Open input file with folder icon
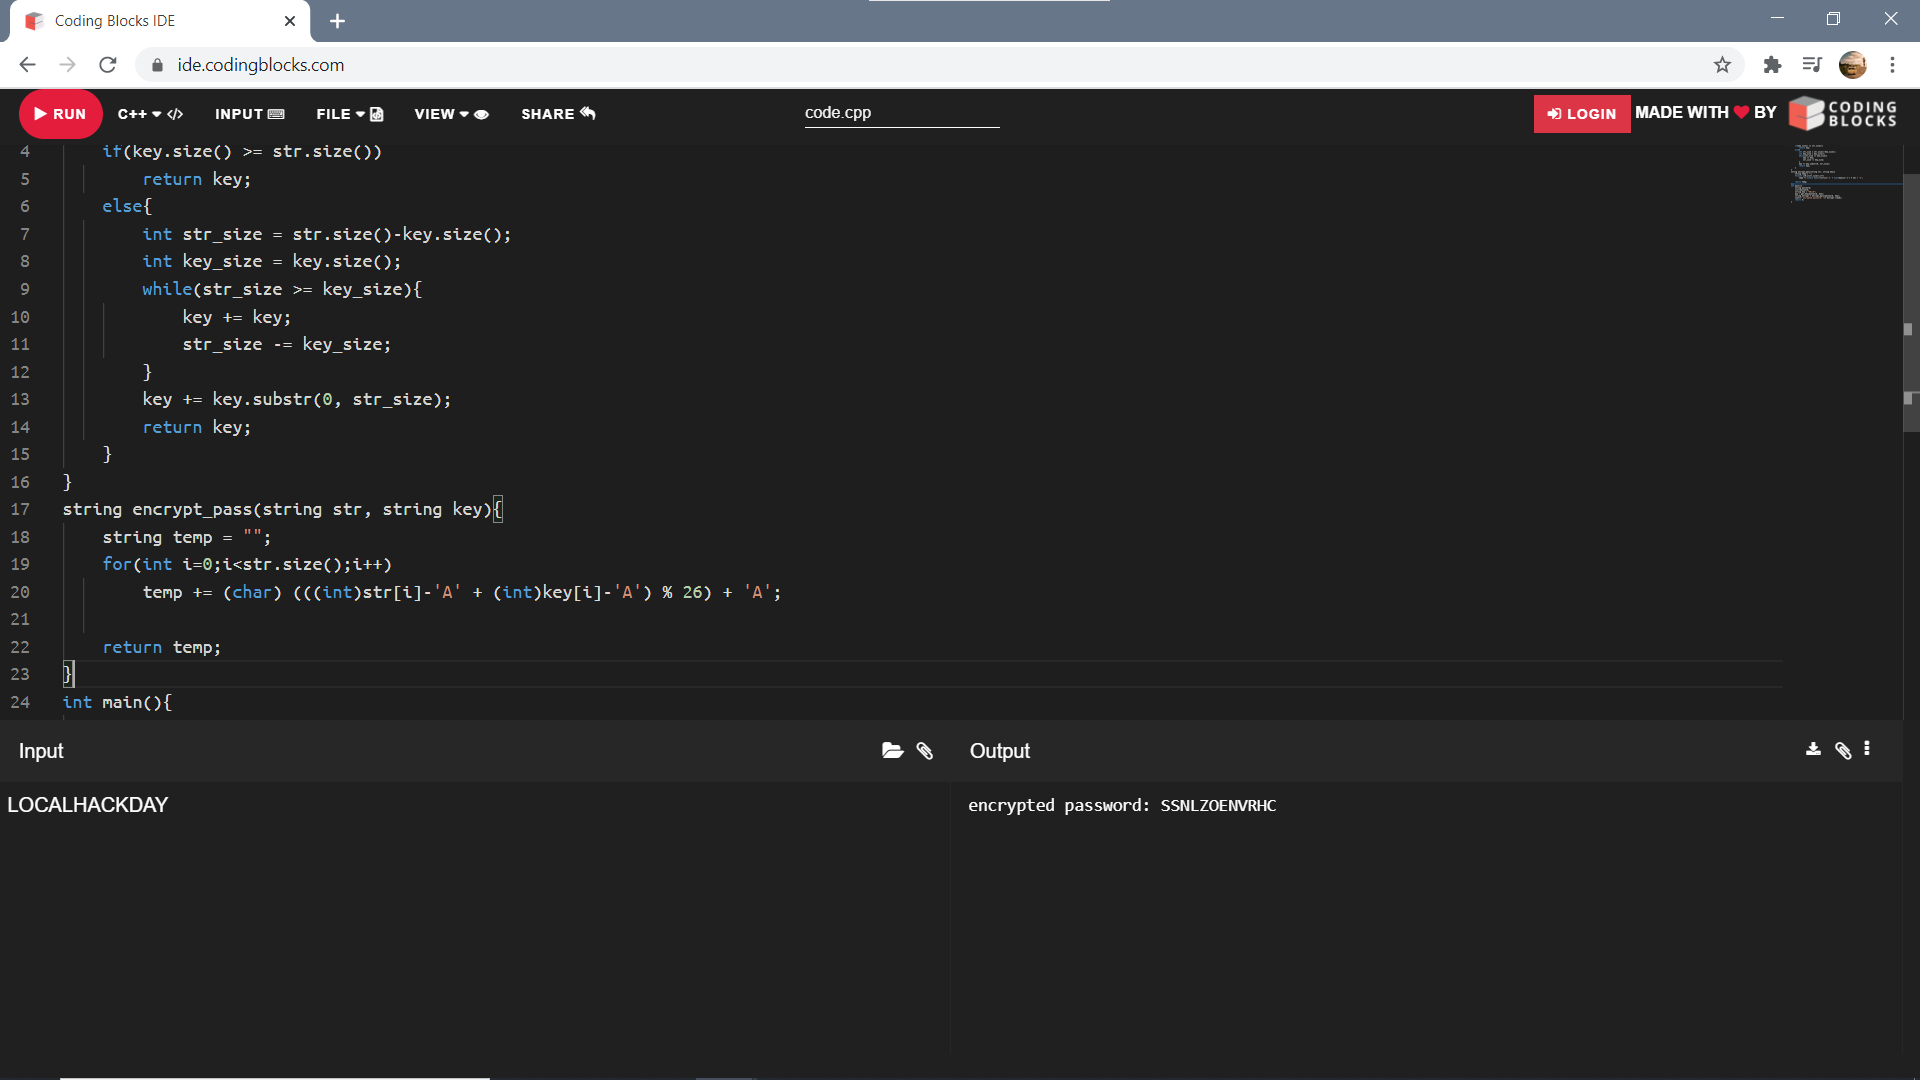Image resolution: width=1920 pixels, height=1080 pixels. (x=892, y=751)
